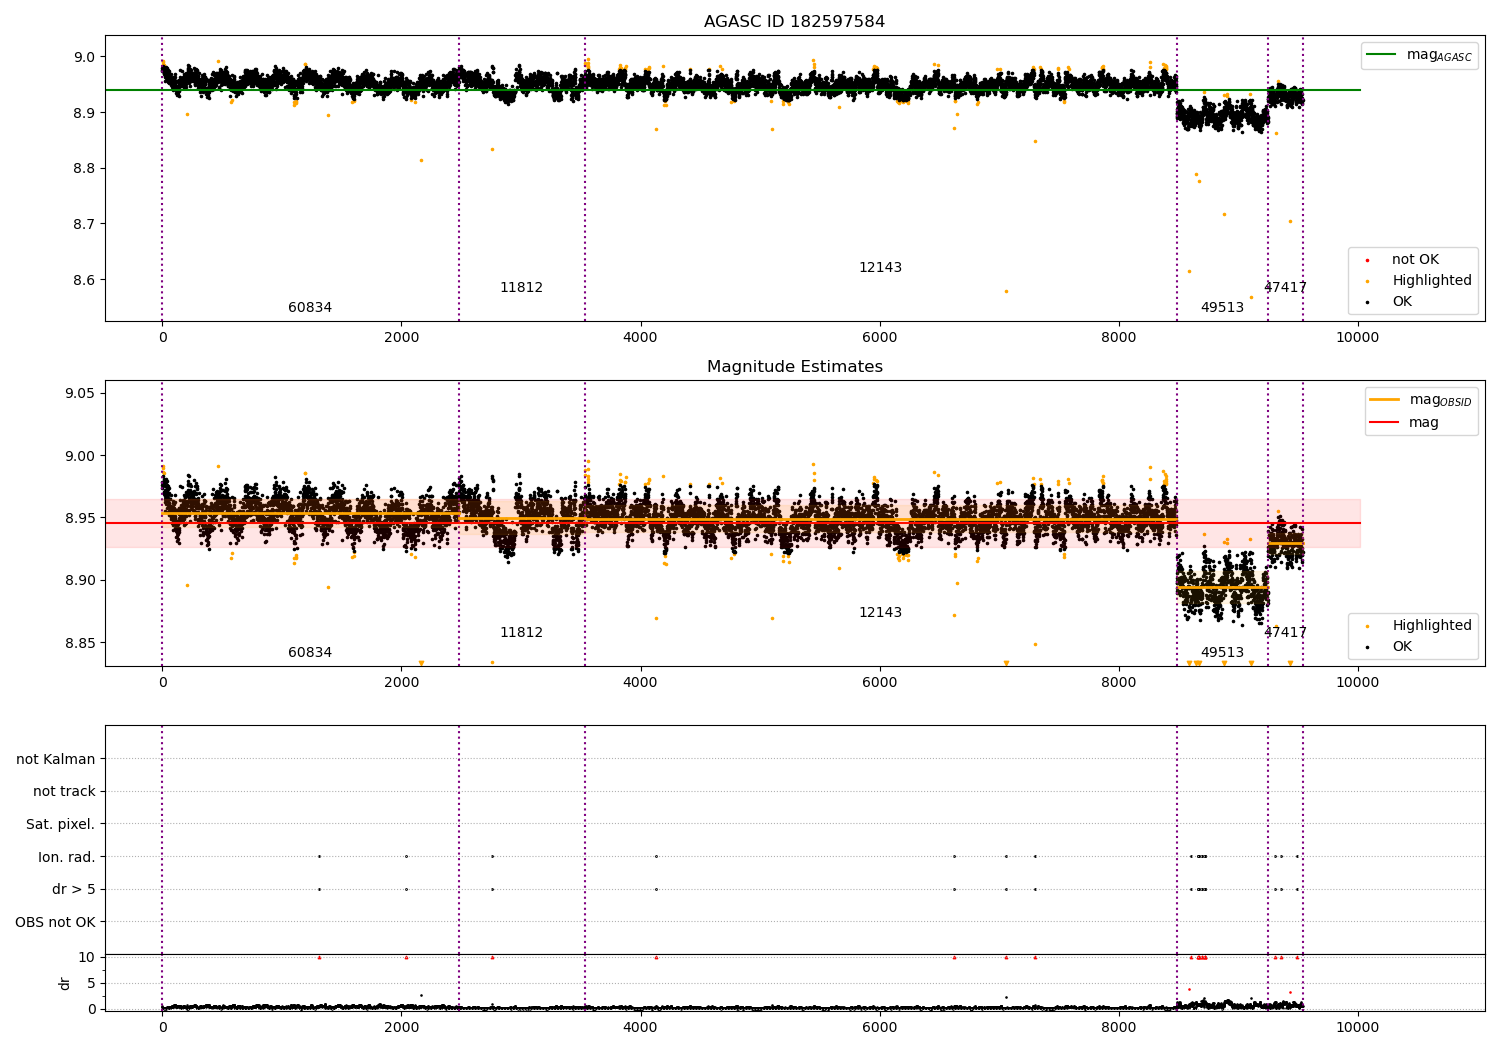Click the "60834" label in the AGASC ID plot
The width and height of the screenshot is (1500, 1050).
[310, 308]
